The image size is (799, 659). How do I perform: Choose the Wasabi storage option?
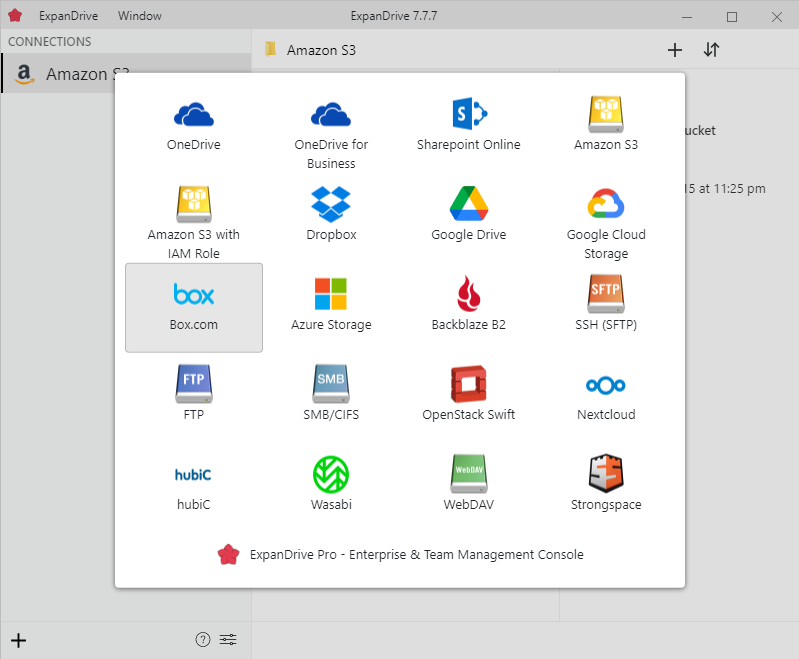[x=331, y=474]
